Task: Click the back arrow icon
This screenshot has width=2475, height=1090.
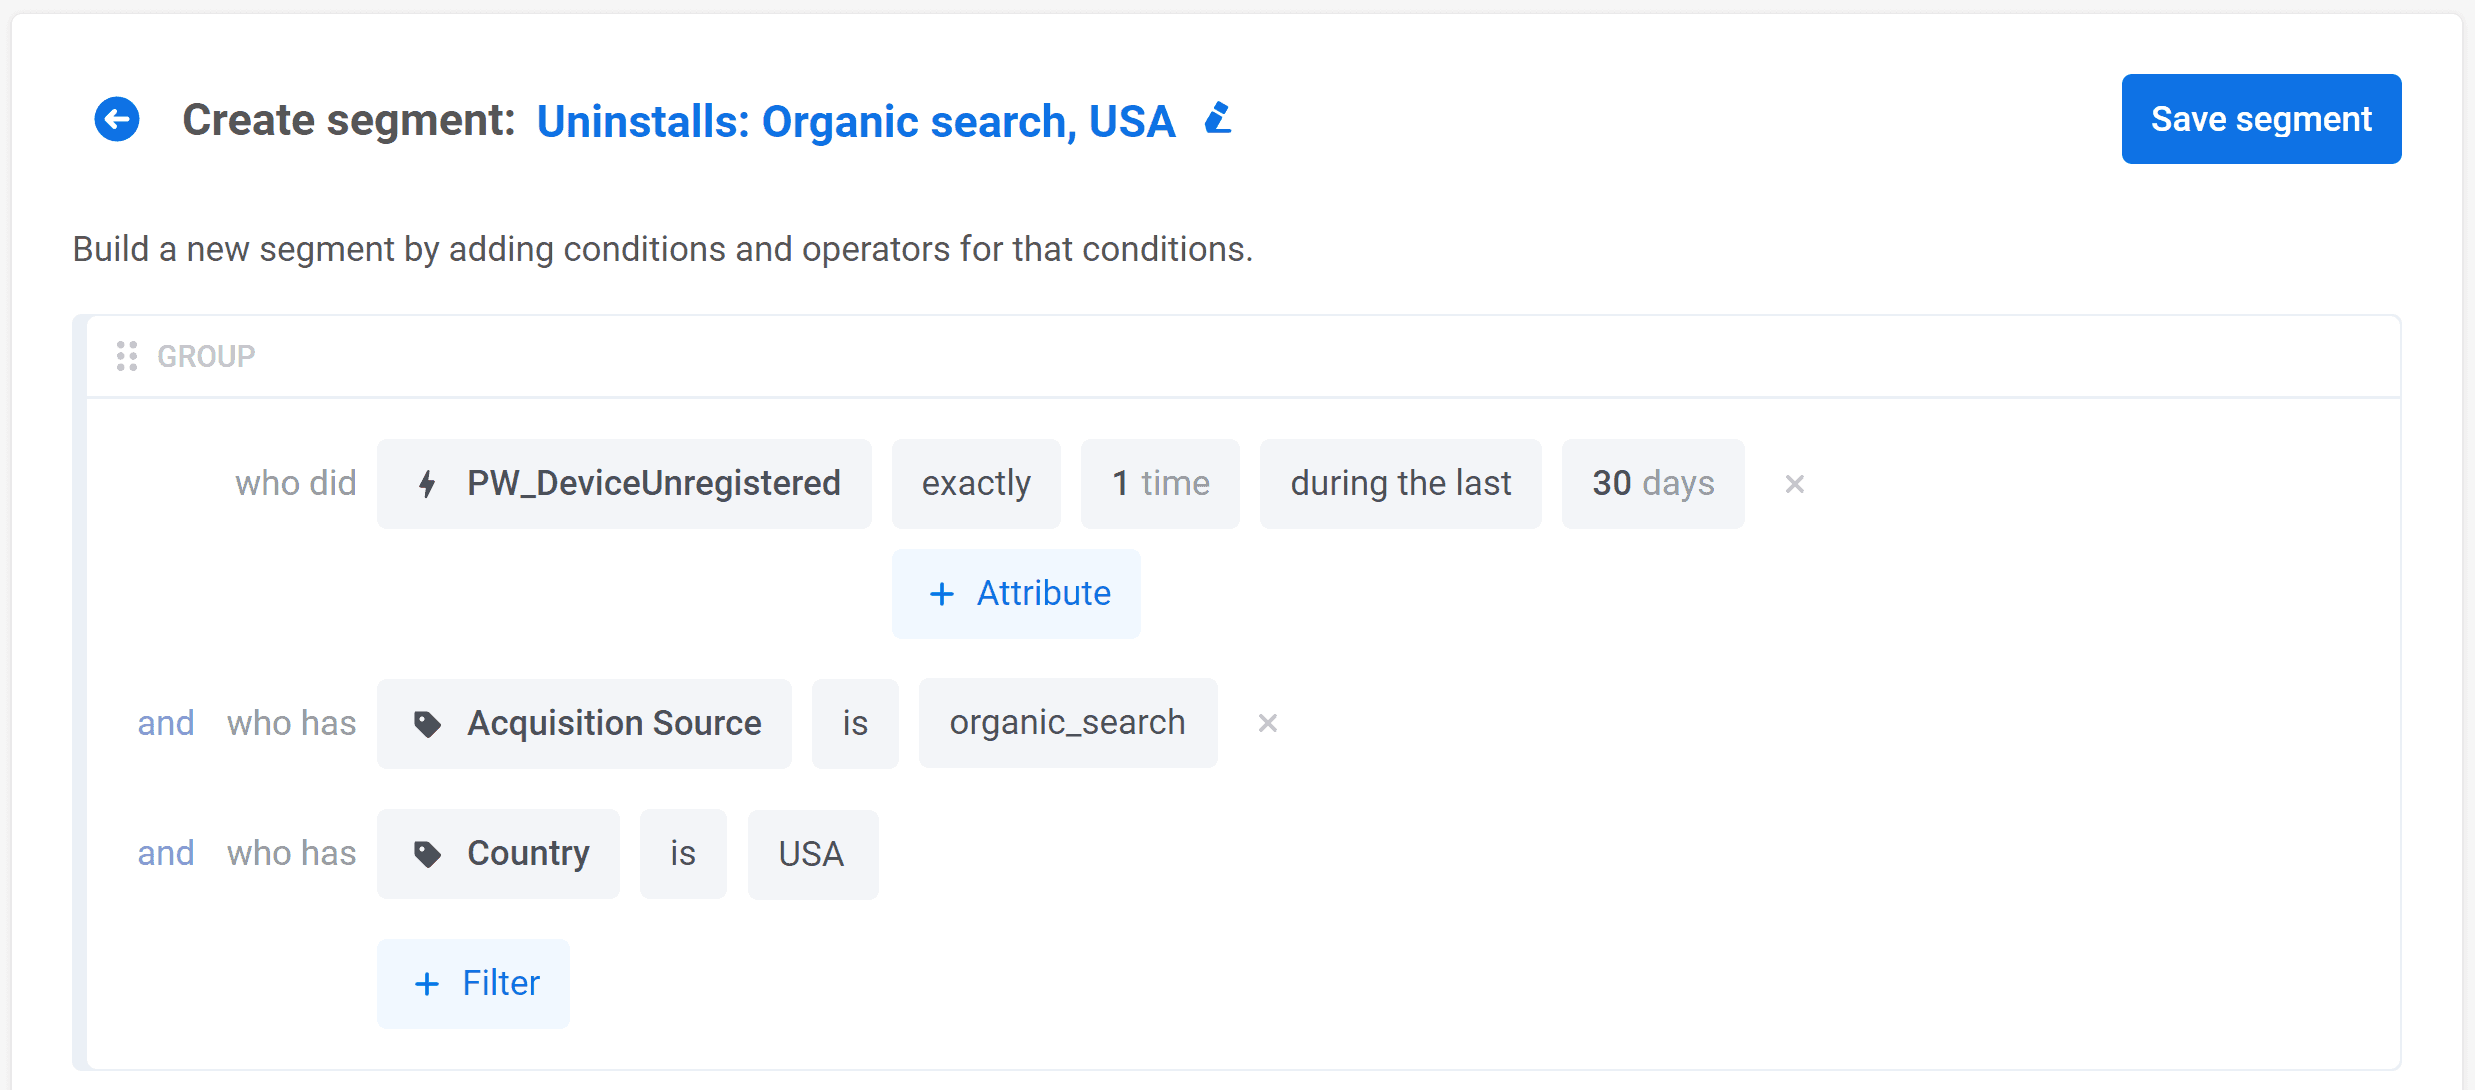Action: tap(117, 120)
